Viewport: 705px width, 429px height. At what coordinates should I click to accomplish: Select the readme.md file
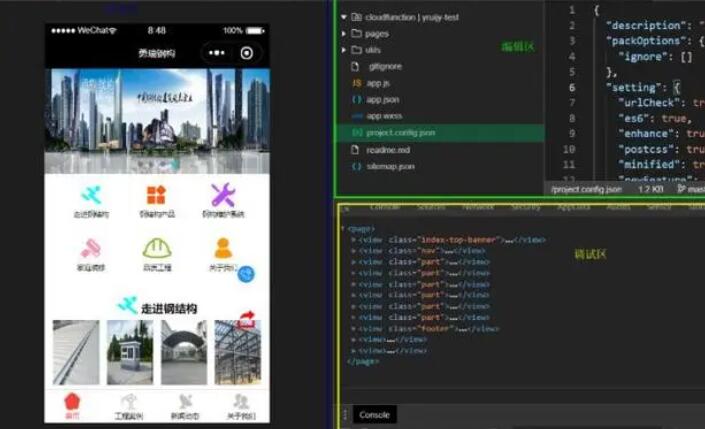[x=388, y=150]
